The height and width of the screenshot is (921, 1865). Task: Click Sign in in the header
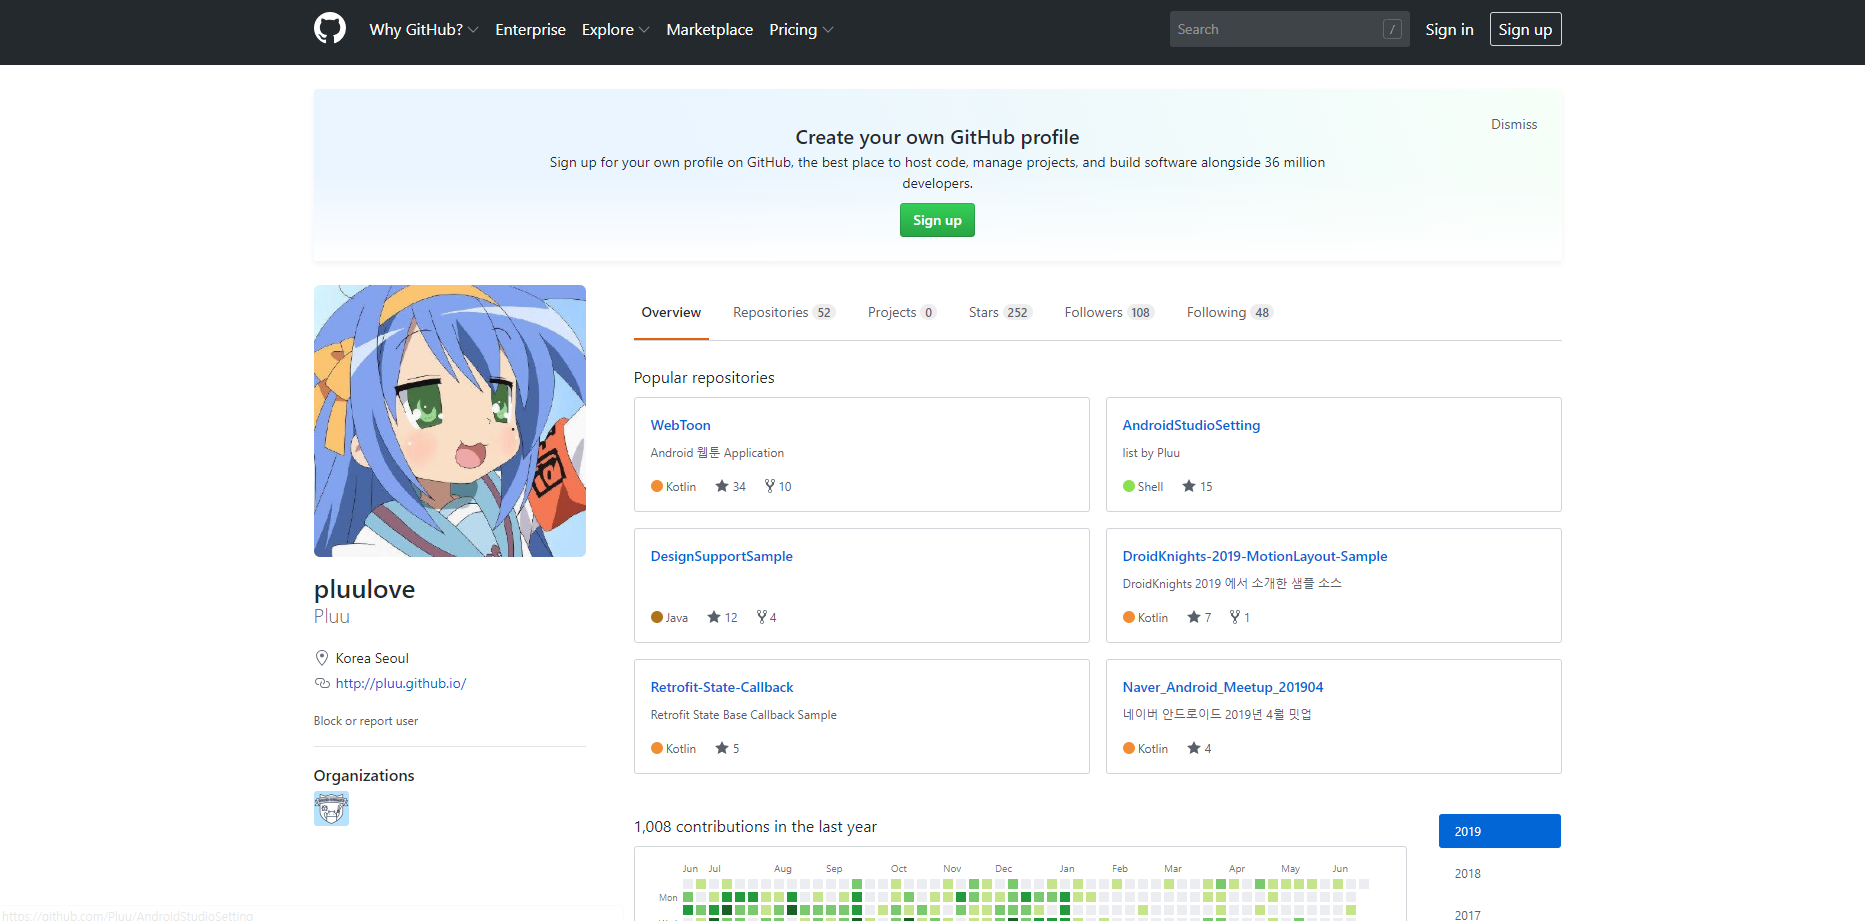click(1449, 29)
